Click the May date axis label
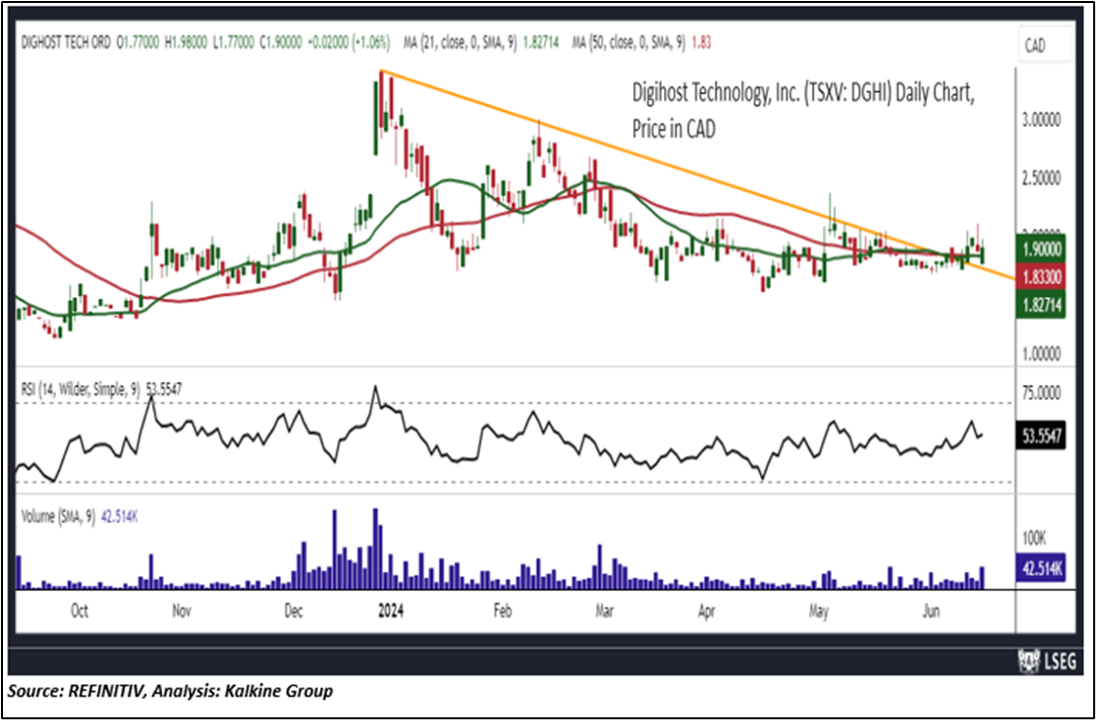 [x=819, y=612]
